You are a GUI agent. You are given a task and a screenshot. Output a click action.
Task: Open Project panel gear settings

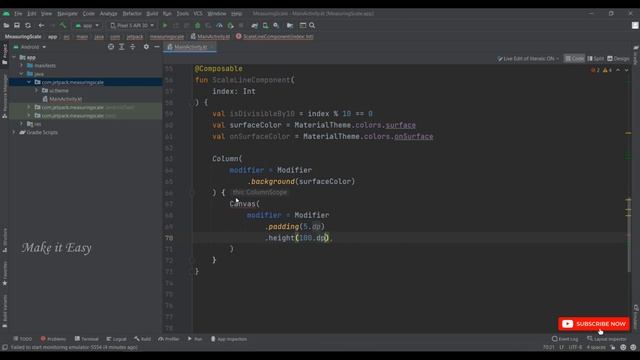pos(146,47)
